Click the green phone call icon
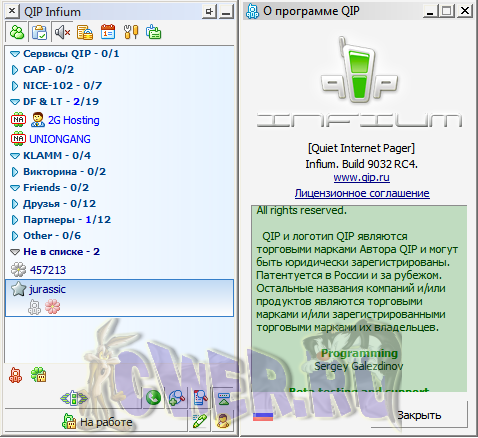This screenshot has height=438, width=478. click(153, 398)
